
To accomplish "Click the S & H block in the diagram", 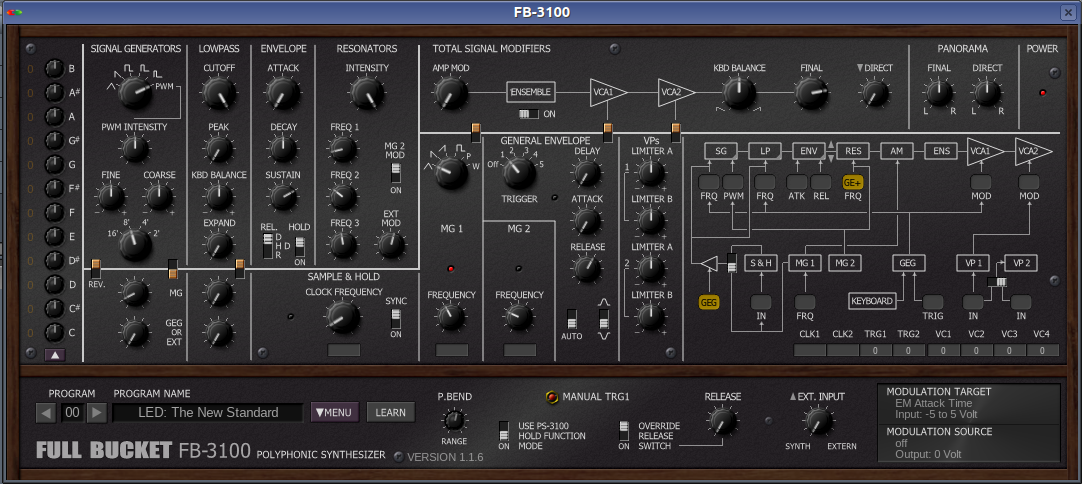I will tap(761, 263).
